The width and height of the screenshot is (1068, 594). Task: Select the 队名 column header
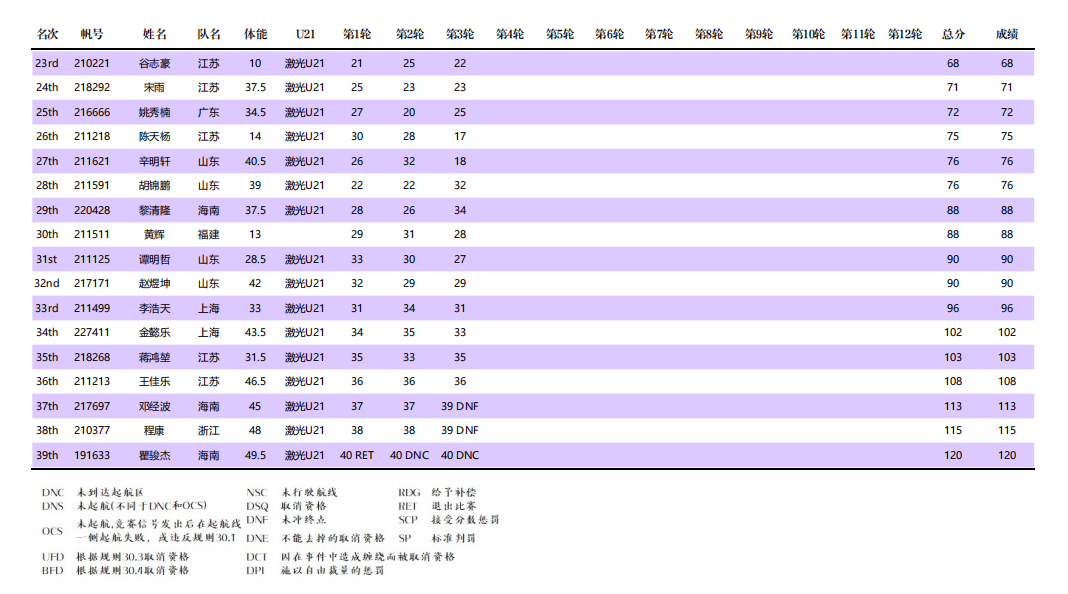point(208,34)
